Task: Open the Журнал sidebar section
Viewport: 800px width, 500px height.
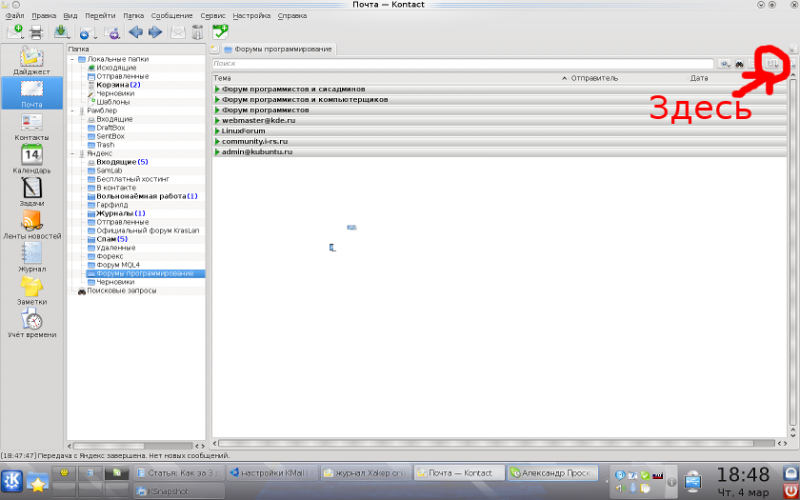Action: (32, 258)
